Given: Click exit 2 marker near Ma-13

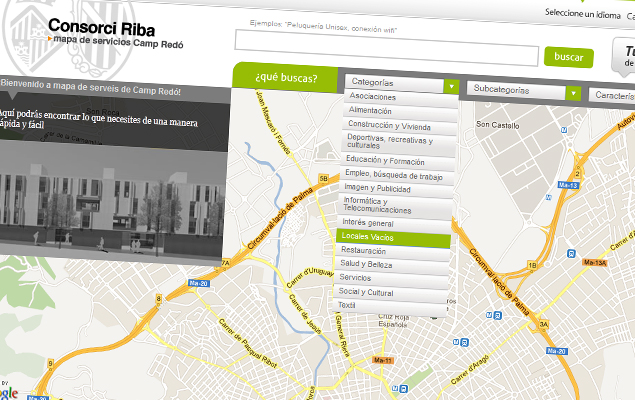Looking at the screenshot, I should (578, 174).
